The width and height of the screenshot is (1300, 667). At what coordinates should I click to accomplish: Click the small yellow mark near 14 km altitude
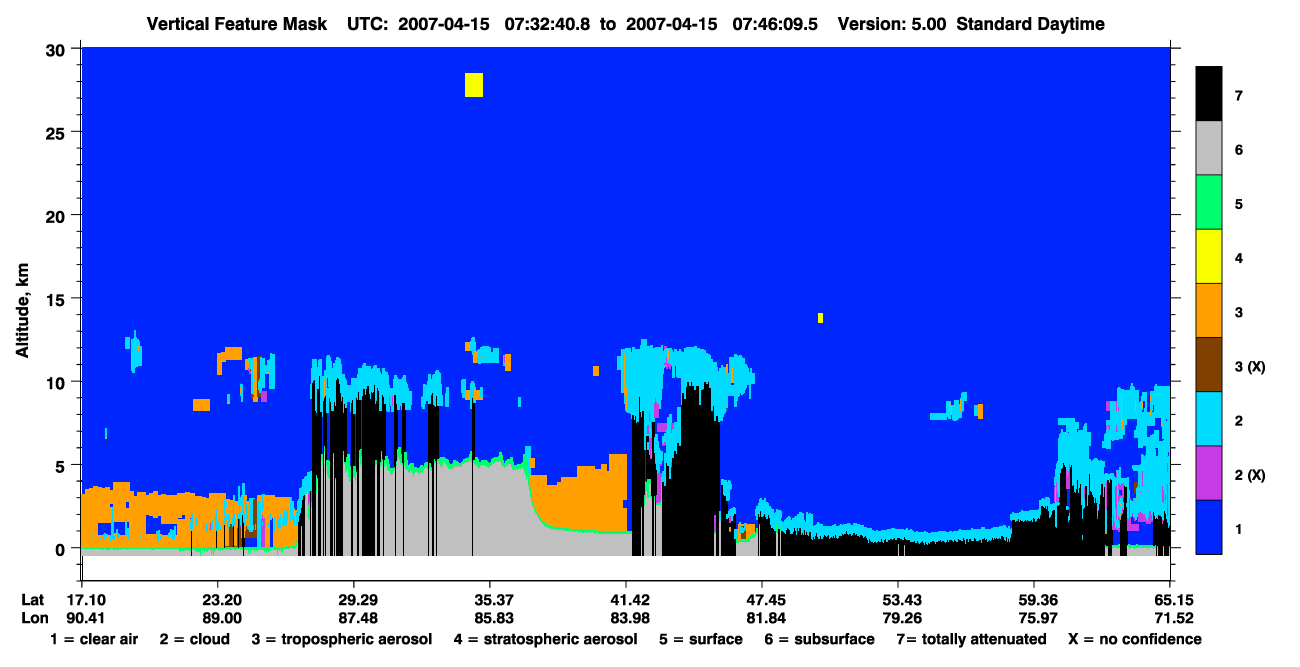(x=820, y=318)
